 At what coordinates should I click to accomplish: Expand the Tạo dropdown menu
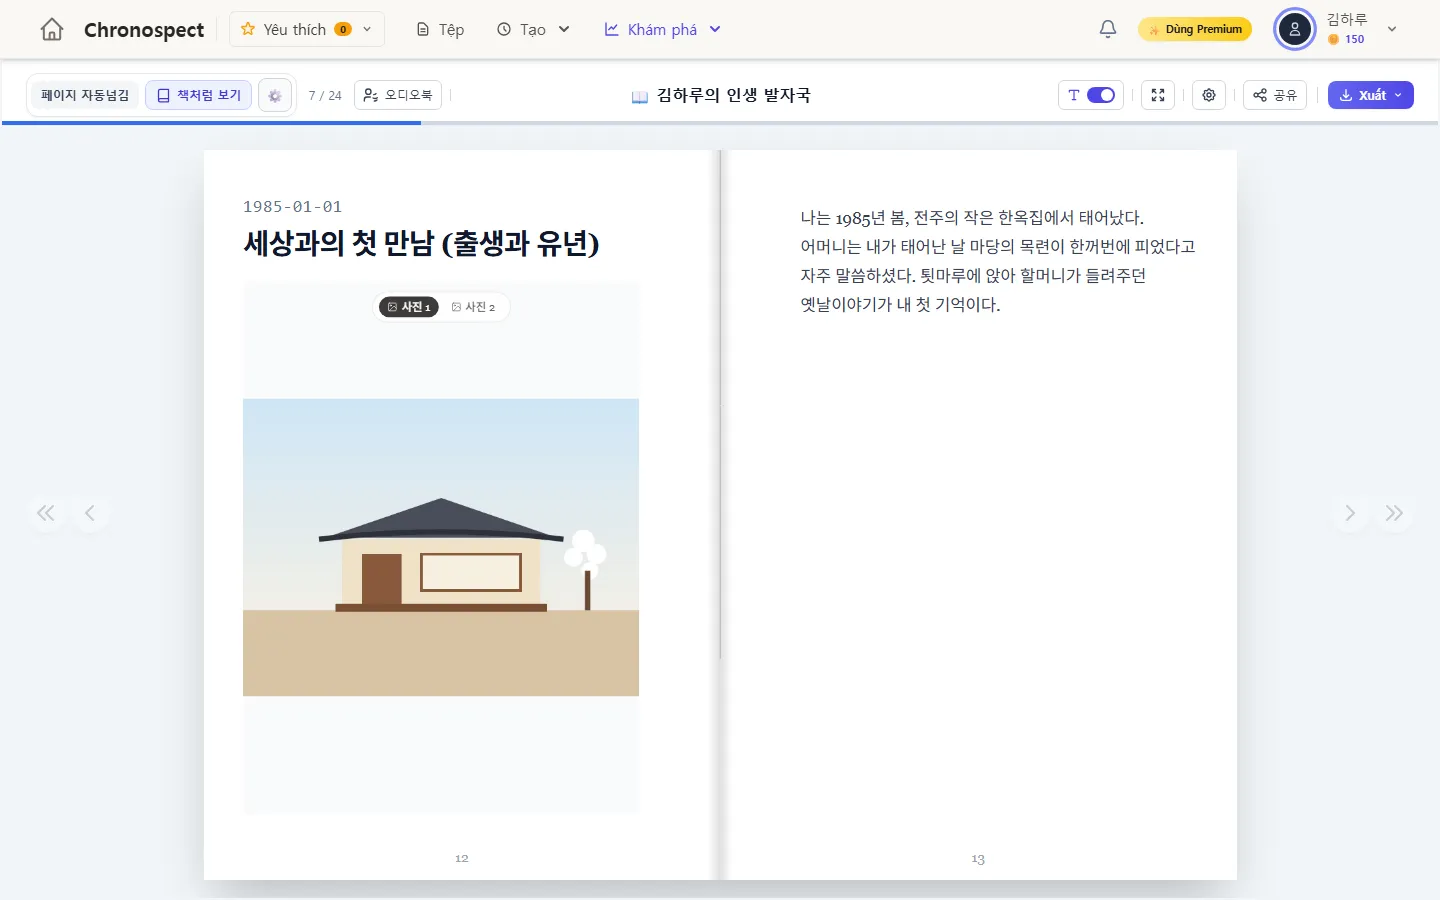533,29
